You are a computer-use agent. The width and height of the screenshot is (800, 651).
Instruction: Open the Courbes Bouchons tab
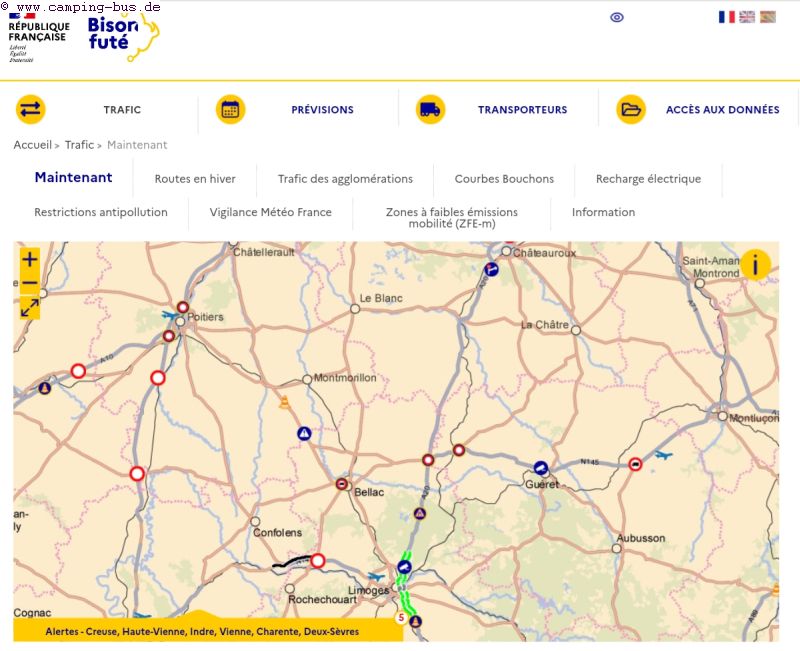(504, 179)
